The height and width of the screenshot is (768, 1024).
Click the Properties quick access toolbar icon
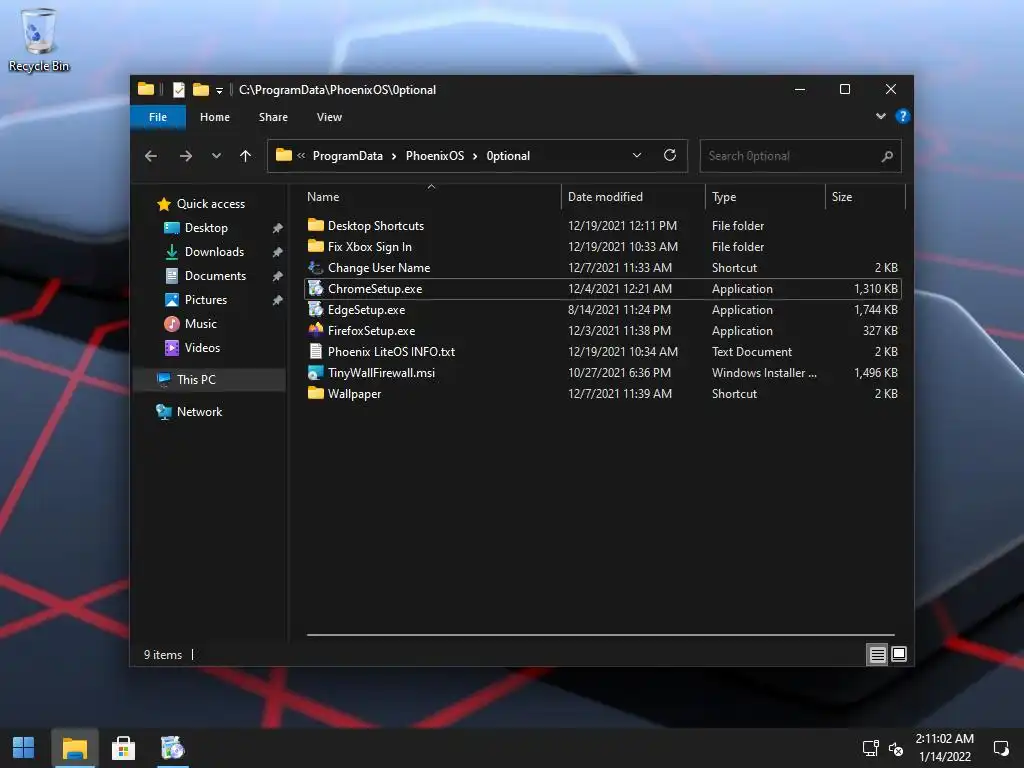click(x=178, y=89)
